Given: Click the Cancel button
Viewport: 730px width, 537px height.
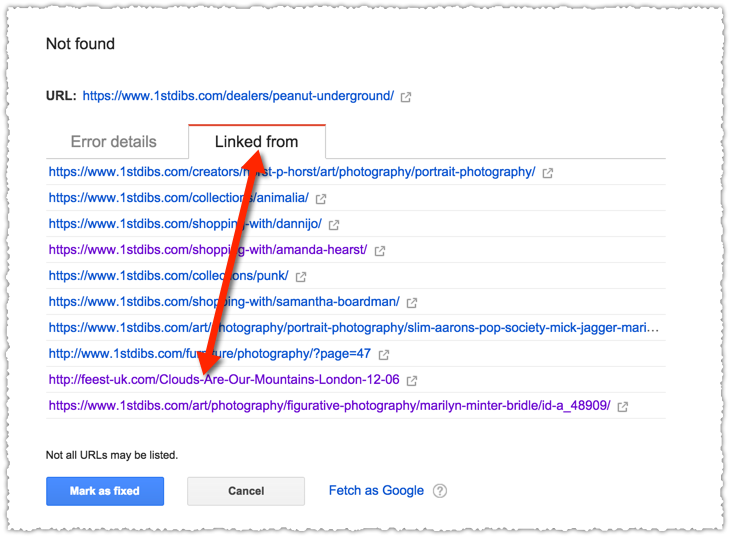Looking at the screenshot, I should (246, 491).
